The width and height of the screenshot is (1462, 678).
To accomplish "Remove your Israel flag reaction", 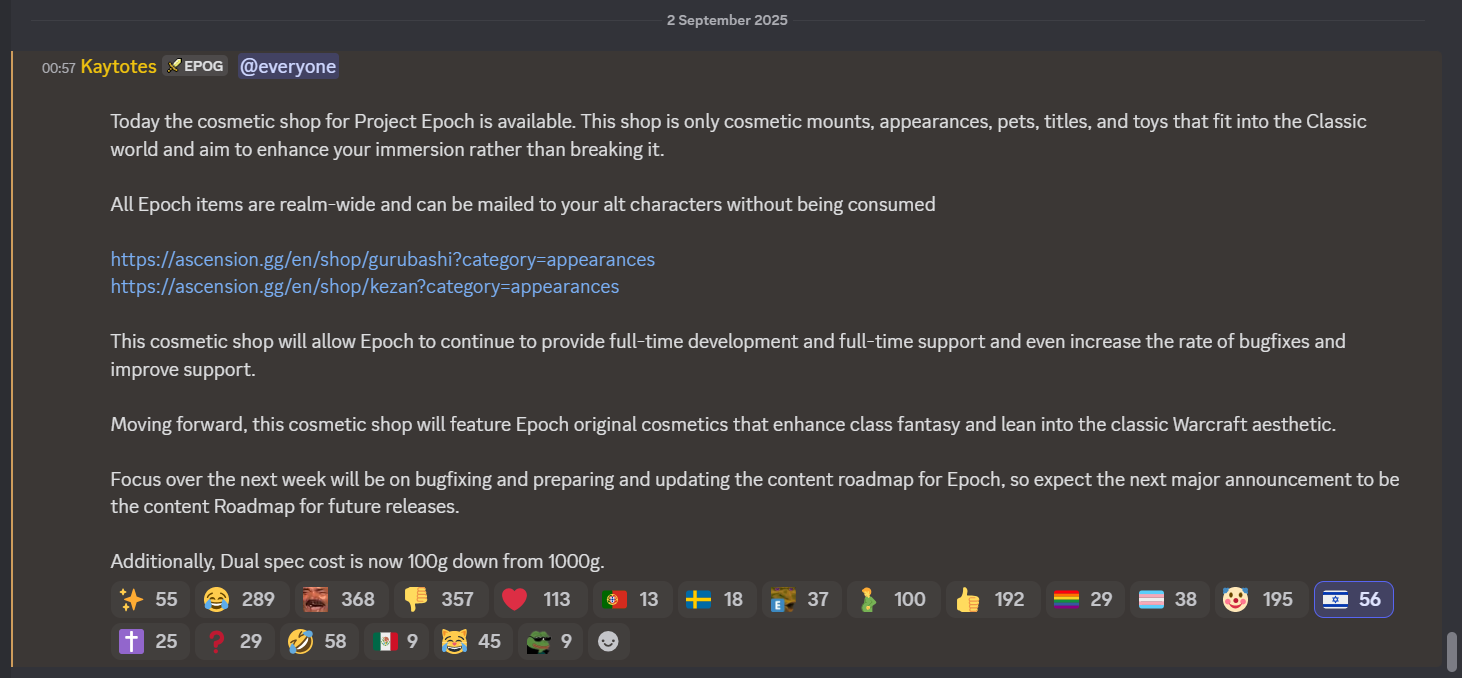I will coord(1353,599).
